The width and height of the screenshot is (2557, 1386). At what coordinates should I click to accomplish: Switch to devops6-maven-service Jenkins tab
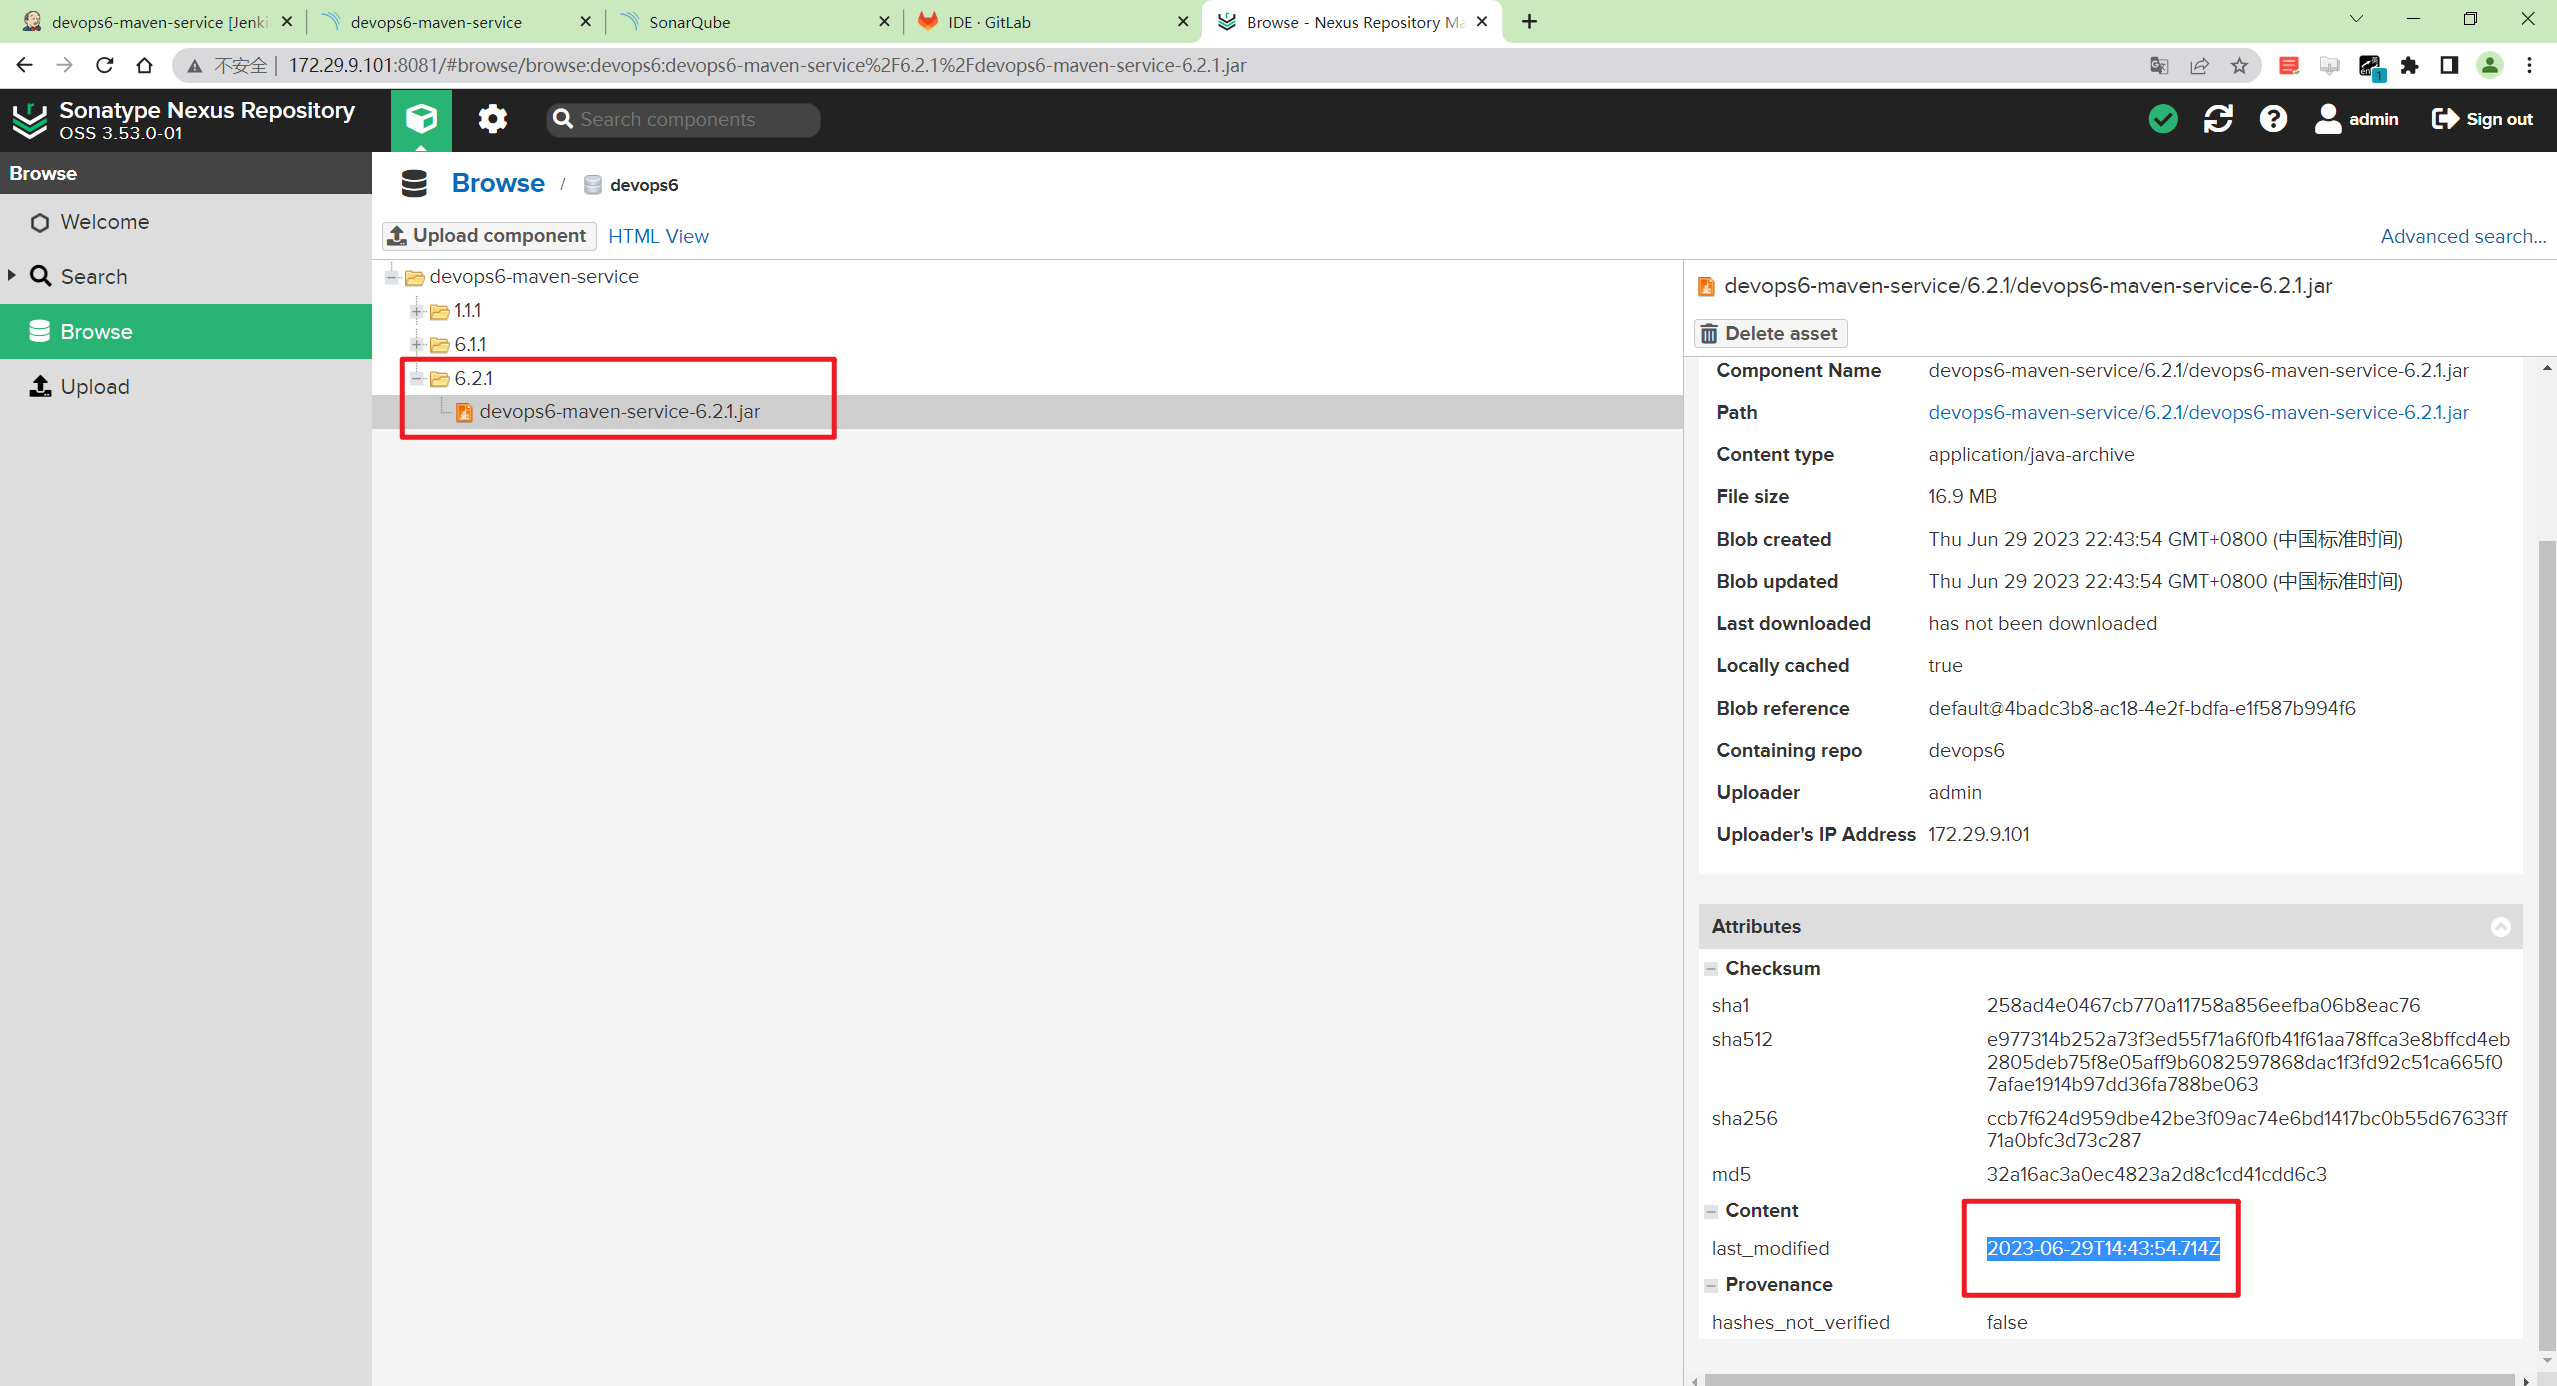[x=156, y=22]
